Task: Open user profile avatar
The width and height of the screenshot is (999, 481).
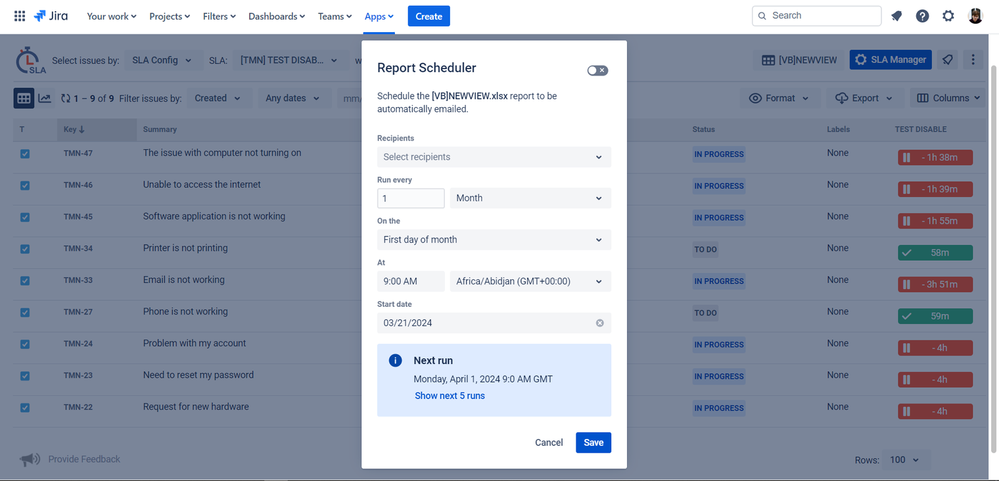Action: point(975,16)
